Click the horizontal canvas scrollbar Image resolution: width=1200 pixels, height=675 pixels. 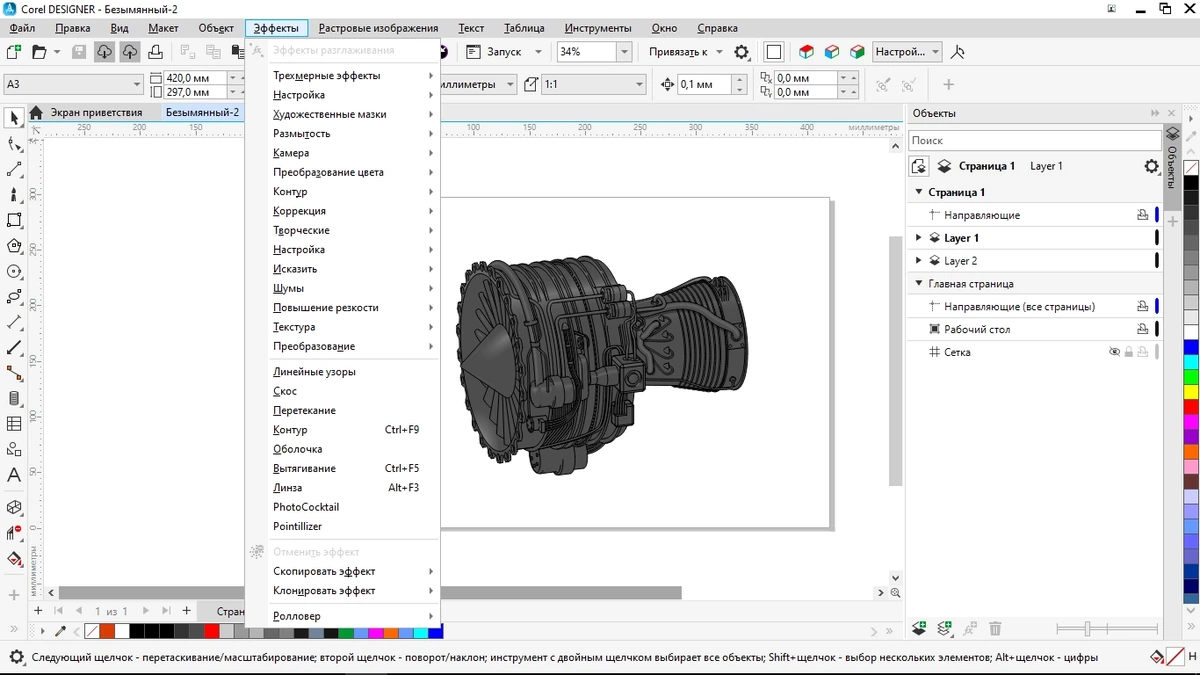coord(370,593)
